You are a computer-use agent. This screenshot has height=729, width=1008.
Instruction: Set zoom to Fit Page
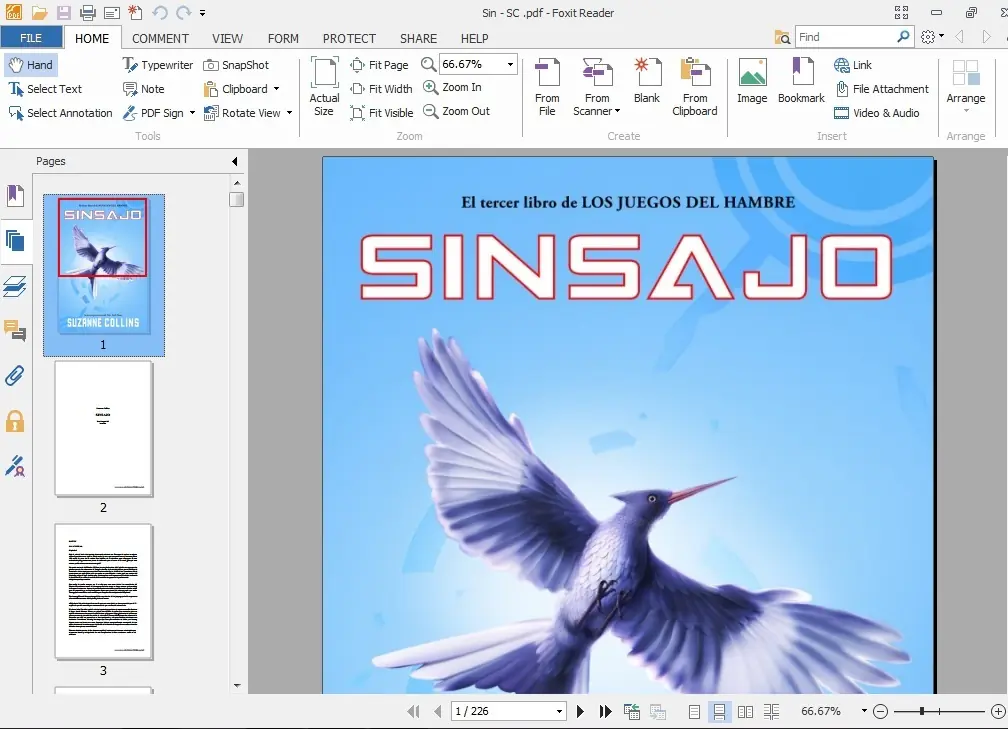click(x=379, y=65)
